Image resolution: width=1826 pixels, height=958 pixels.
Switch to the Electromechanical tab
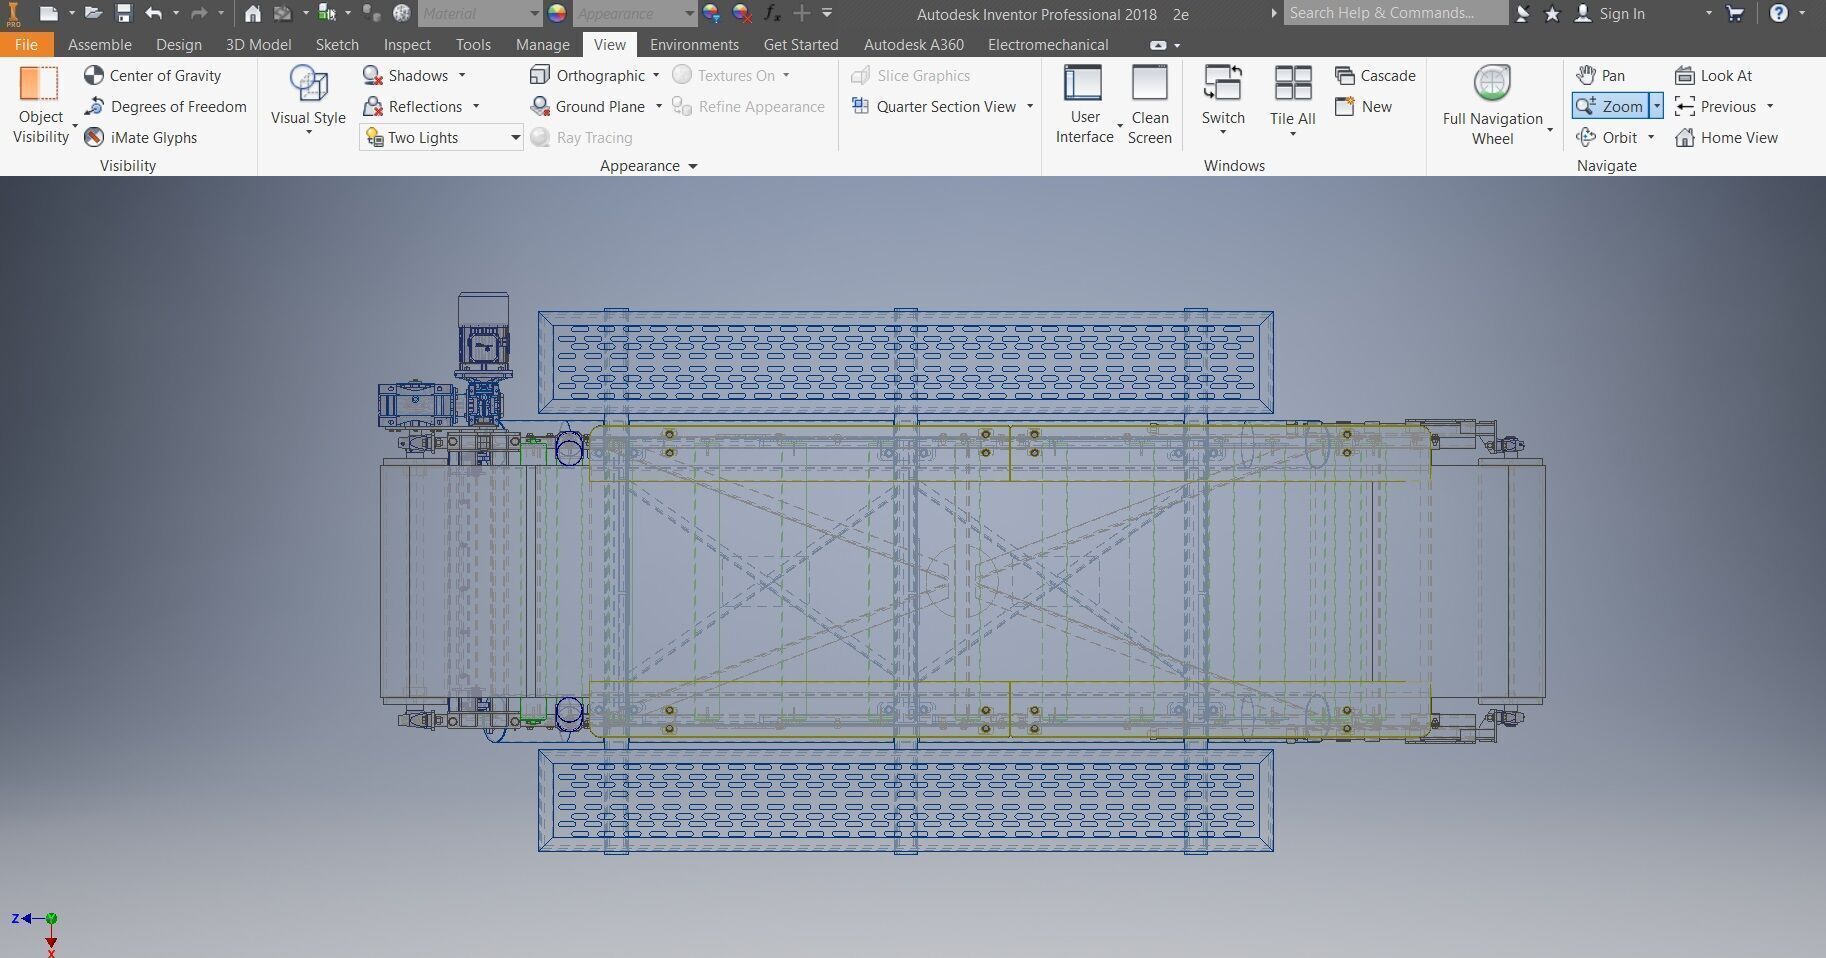[x=1048, y=44]
